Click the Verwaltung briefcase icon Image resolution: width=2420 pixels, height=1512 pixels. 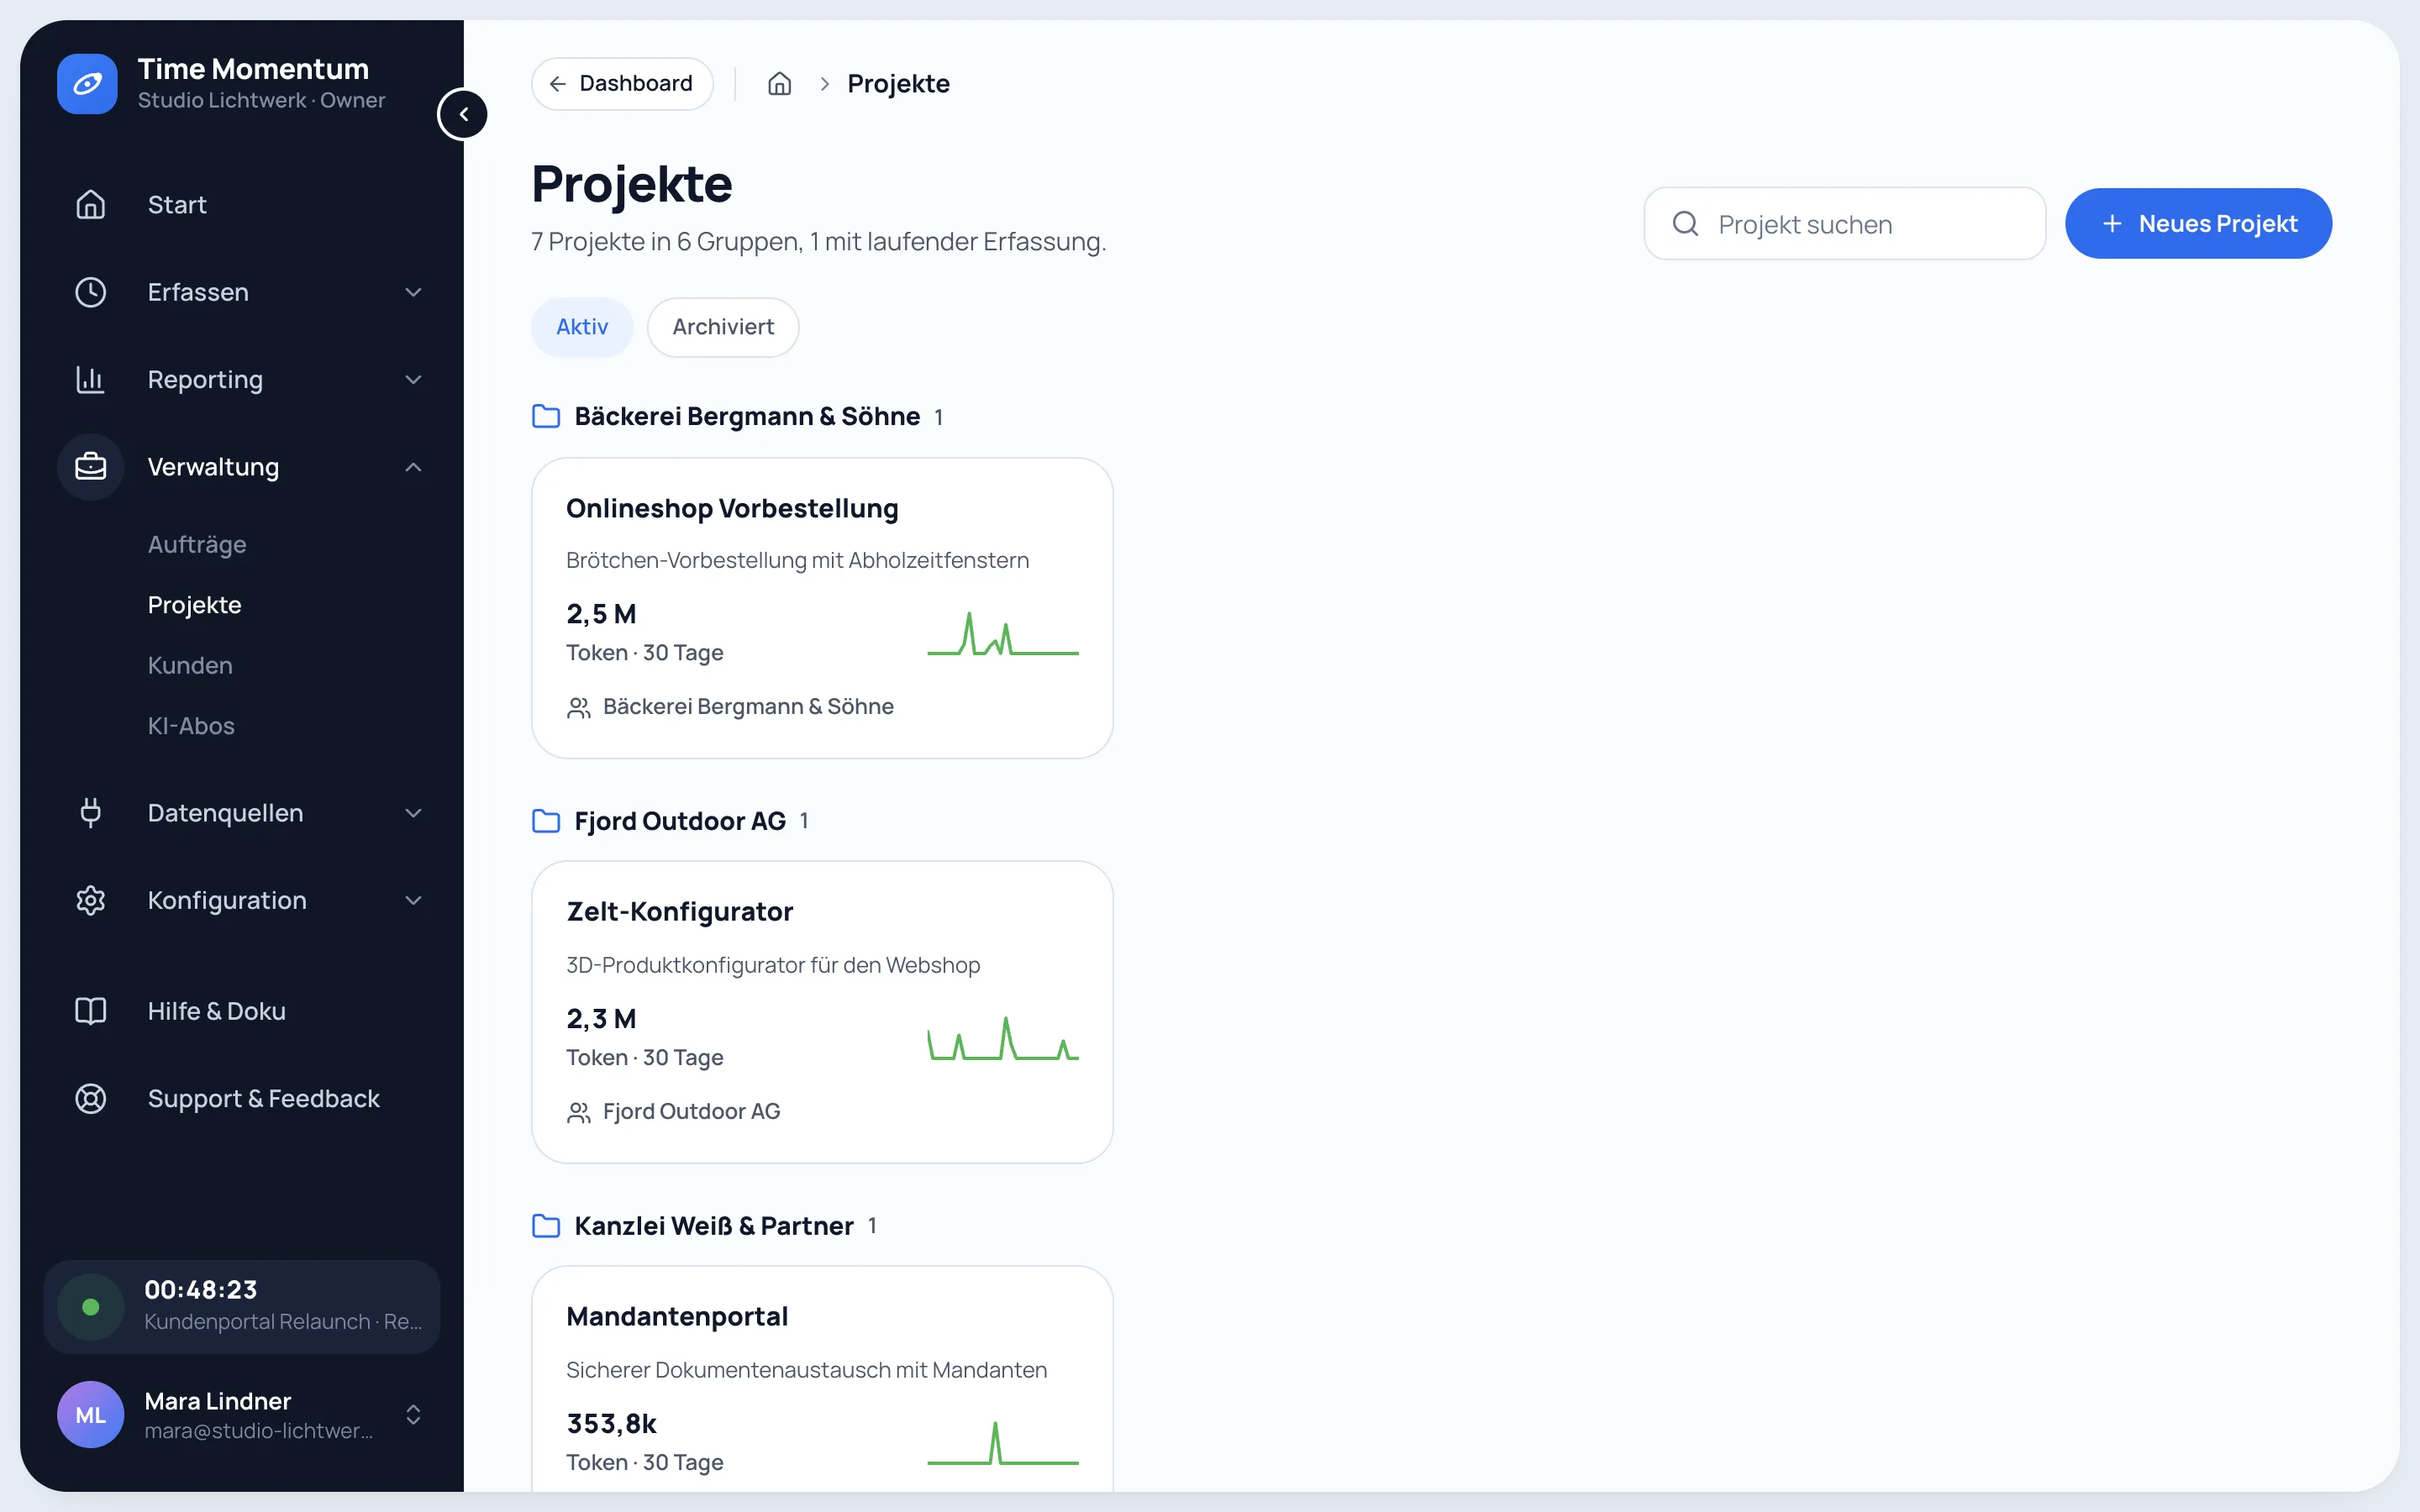click(91, 467)
